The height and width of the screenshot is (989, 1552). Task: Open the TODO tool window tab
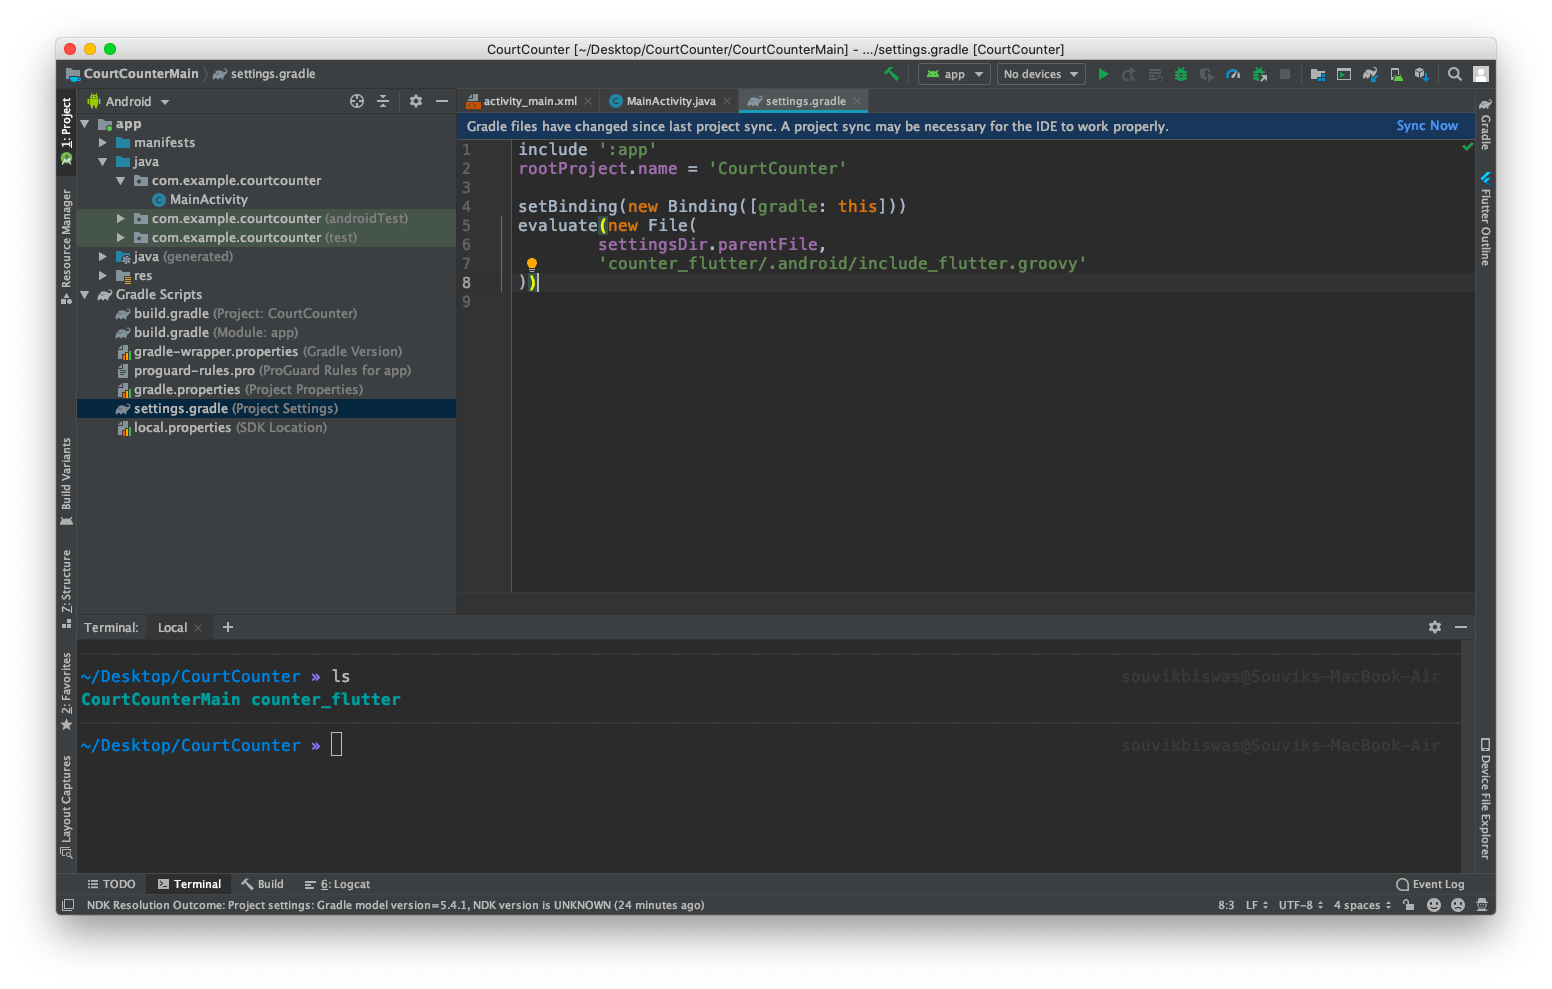point(111,884)
